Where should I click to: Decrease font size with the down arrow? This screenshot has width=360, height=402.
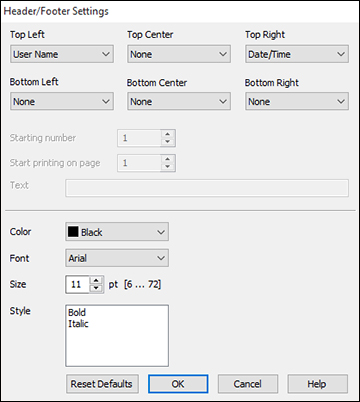click(x=96, y=288)
